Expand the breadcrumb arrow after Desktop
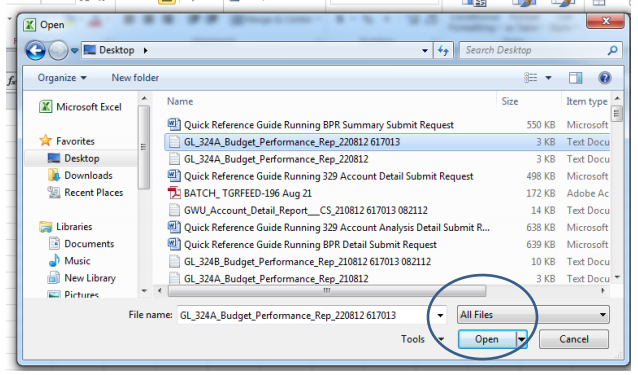The height and width of the screenshot is (375, 638). tap(145, 50)
